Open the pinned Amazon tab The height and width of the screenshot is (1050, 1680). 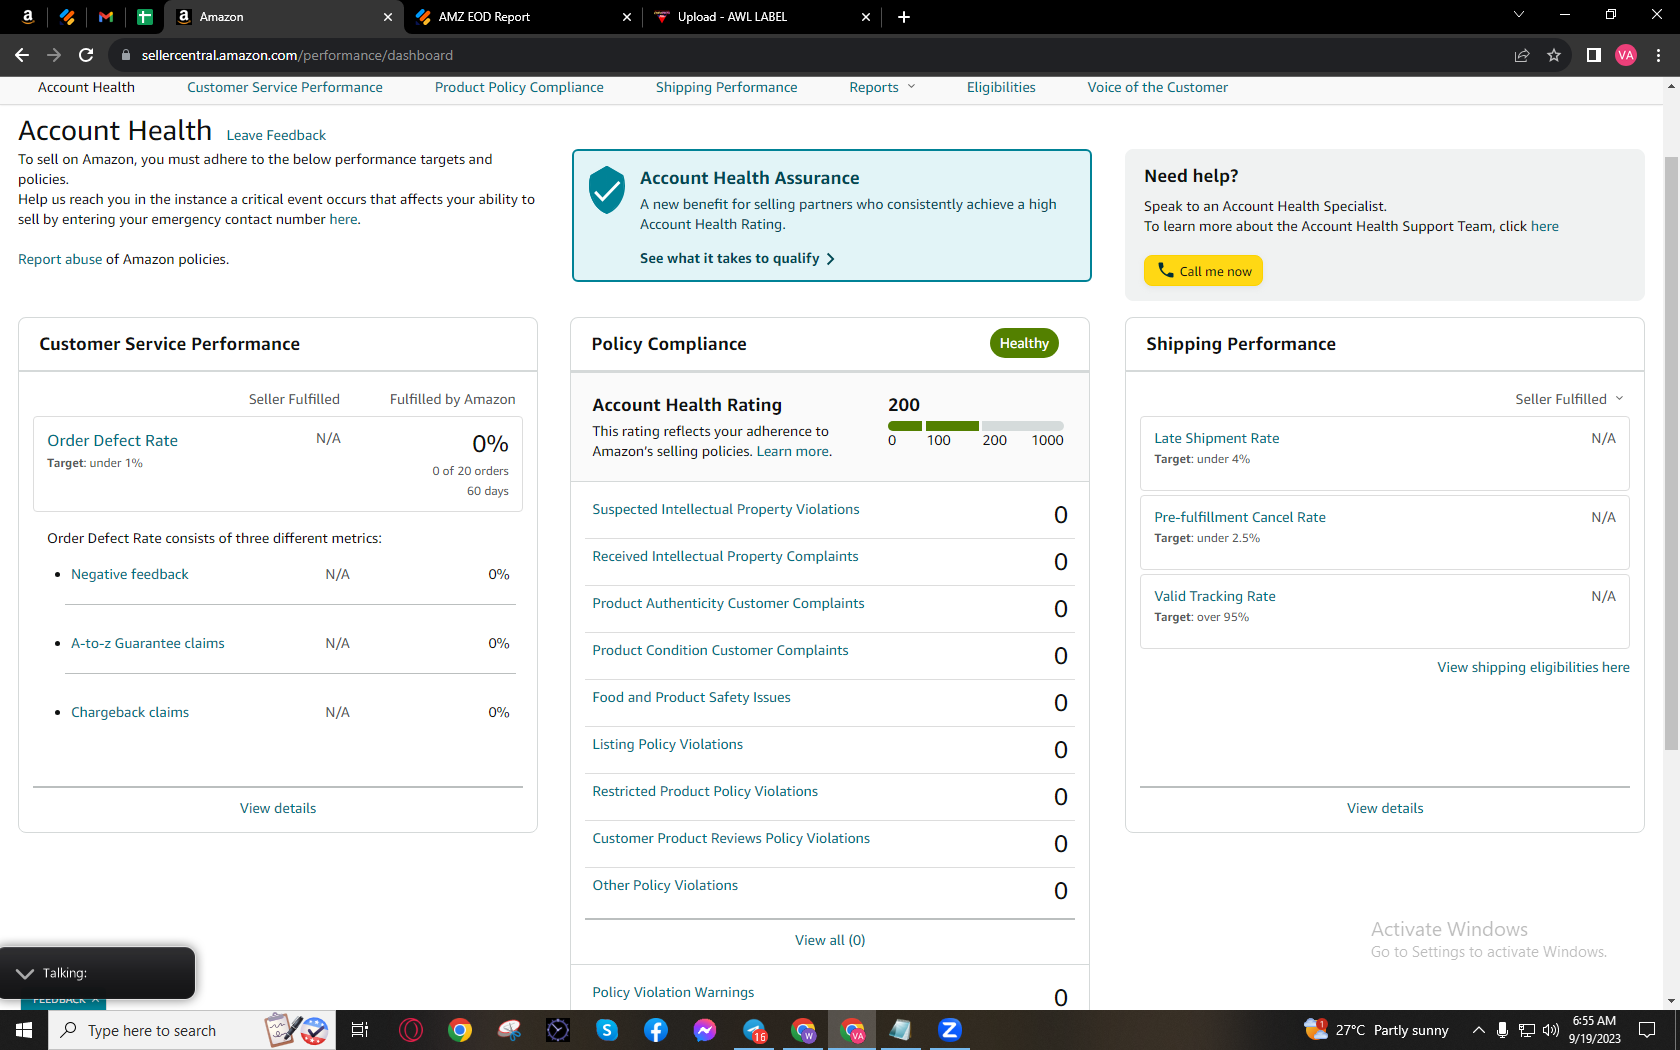click(28, 16)
